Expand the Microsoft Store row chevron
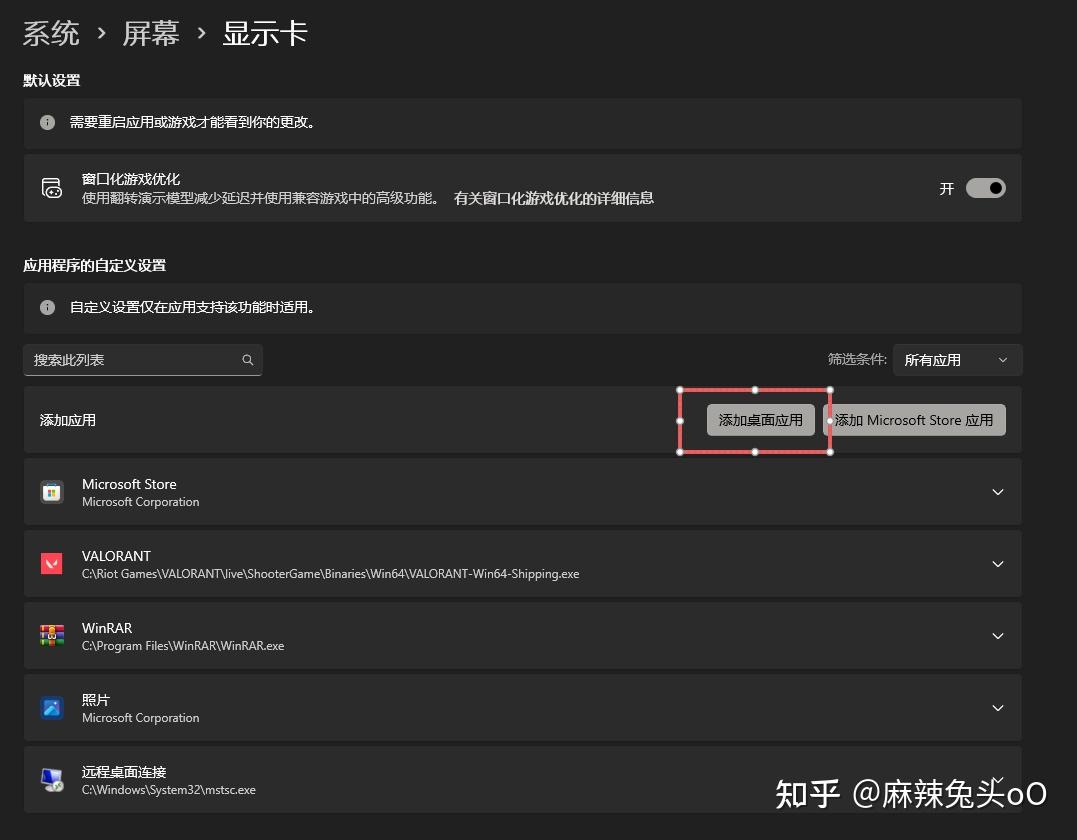 click(x=998, y=492)
